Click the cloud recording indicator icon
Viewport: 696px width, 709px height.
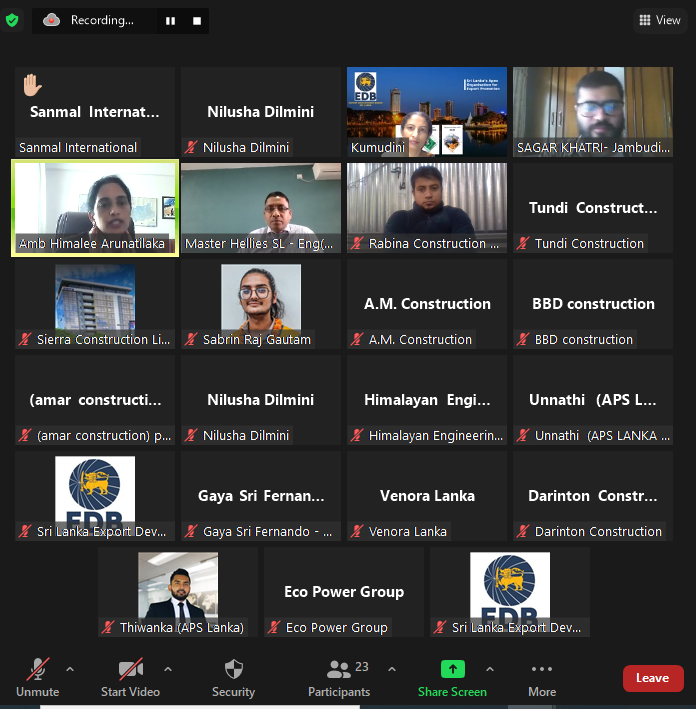pyautogui.click(x=52, y=20)
